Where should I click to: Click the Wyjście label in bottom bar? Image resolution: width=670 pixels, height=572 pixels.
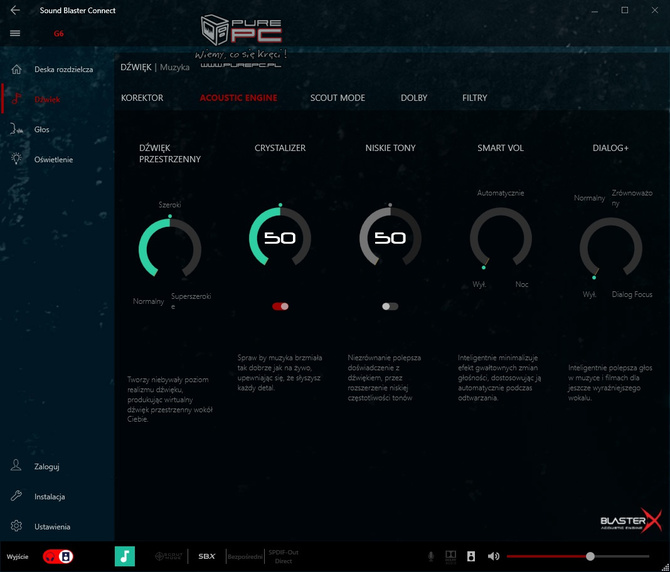click(18, 557)
